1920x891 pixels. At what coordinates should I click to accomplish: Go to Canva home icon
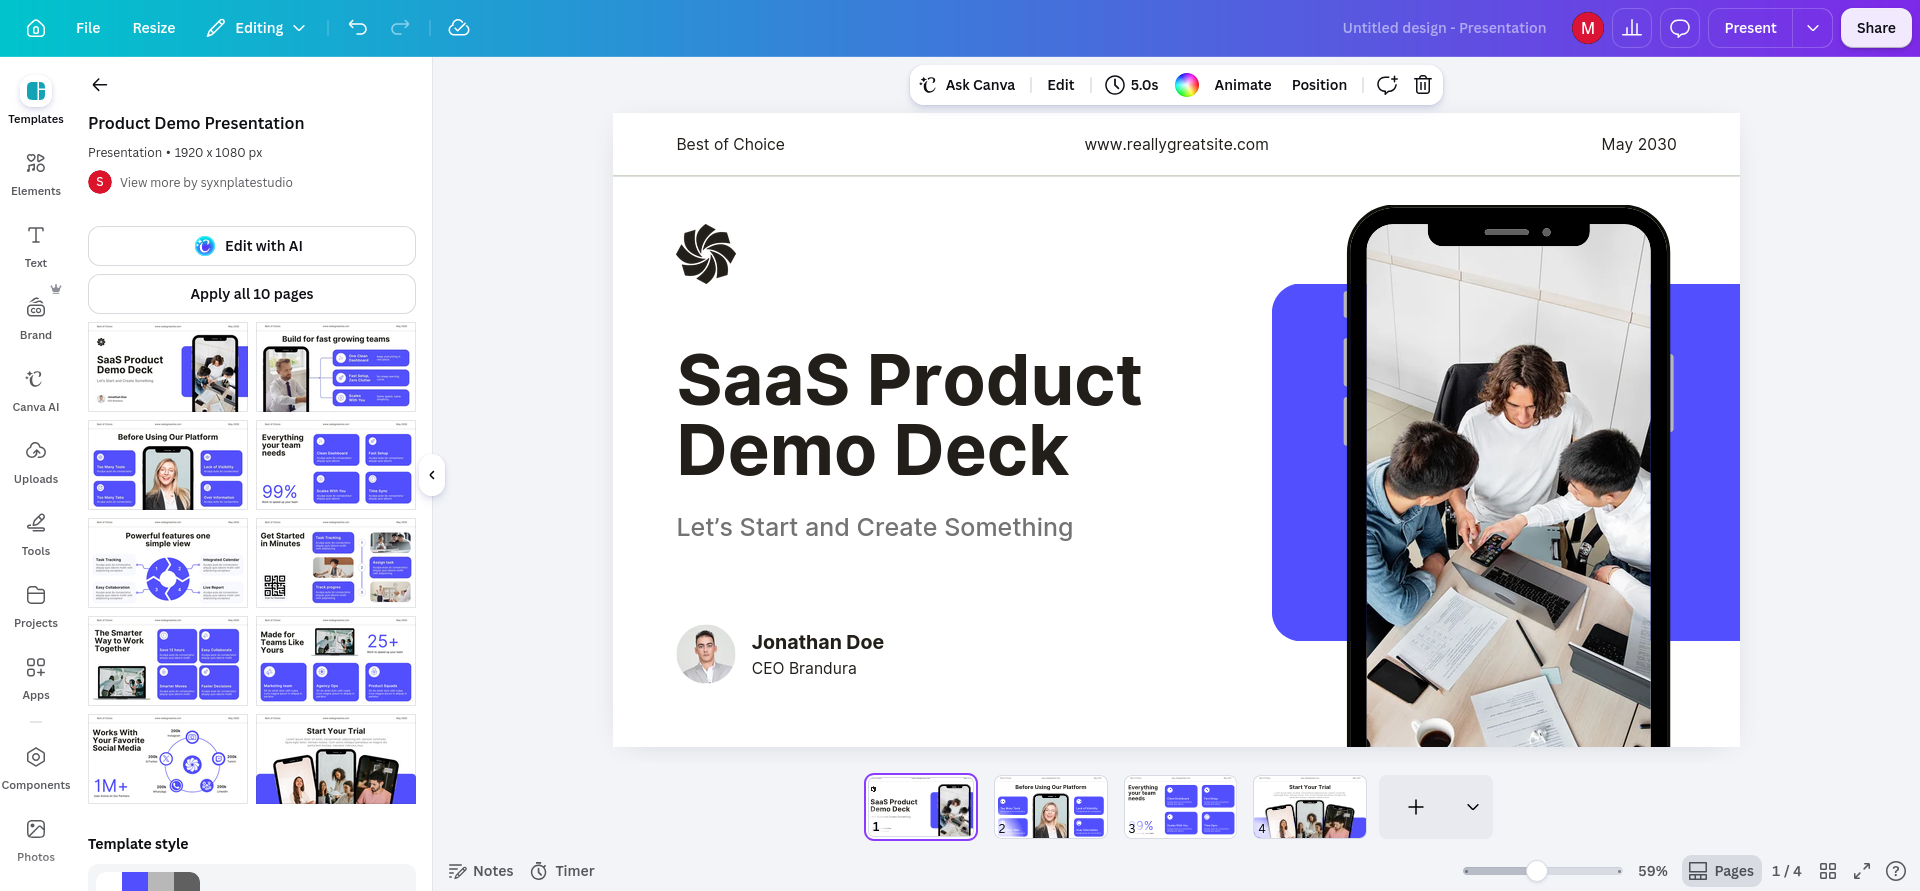(36, 28)
